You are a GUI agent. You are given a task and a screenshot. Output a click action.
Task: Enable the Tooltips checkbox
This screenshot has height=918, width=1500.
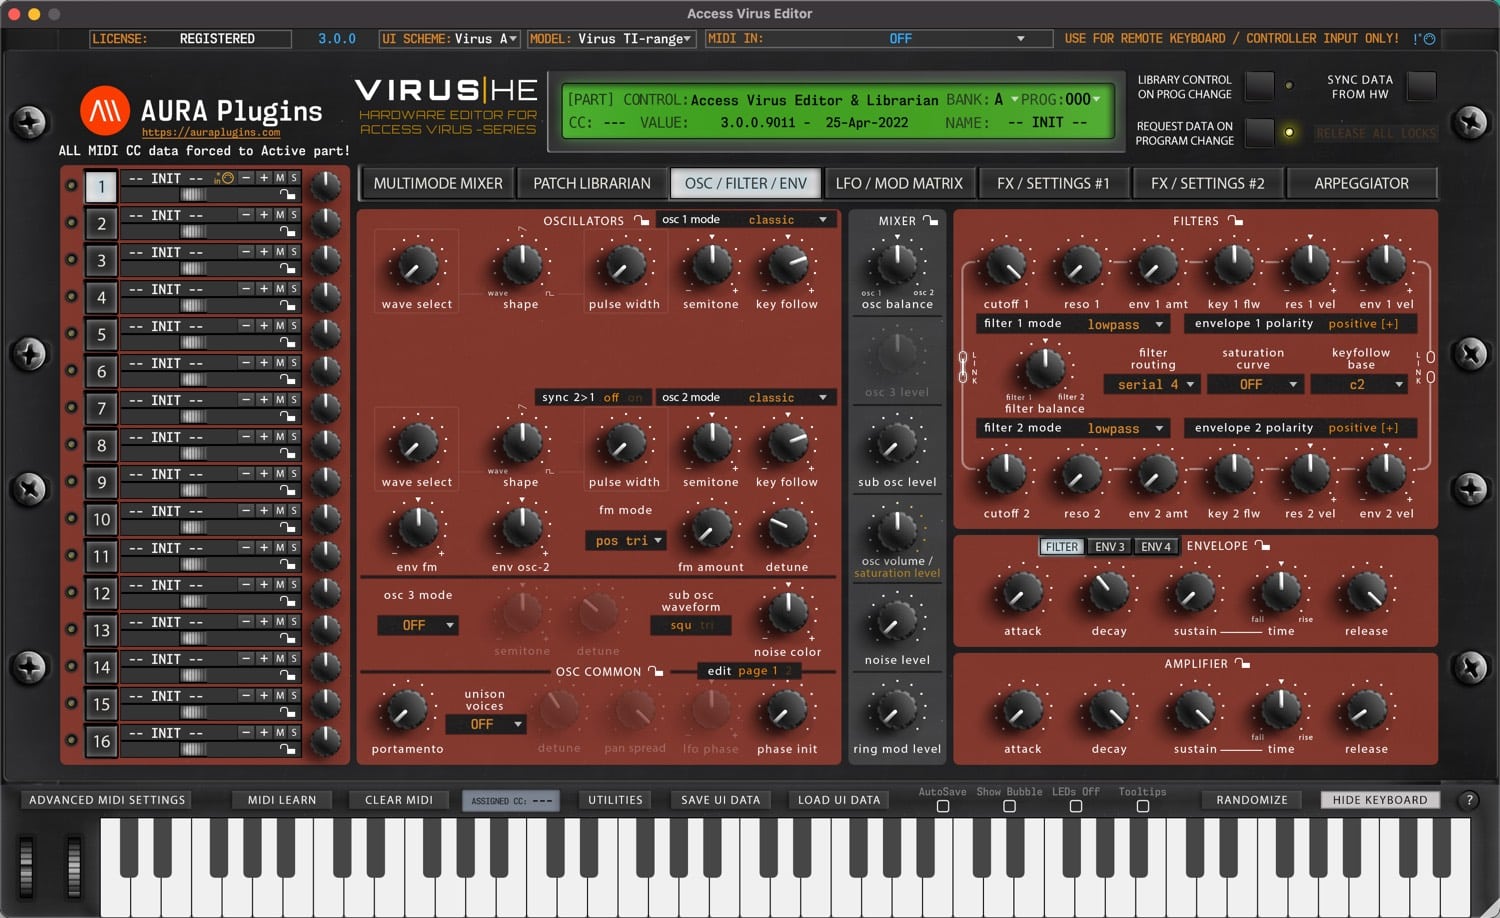click(1143, 807)
